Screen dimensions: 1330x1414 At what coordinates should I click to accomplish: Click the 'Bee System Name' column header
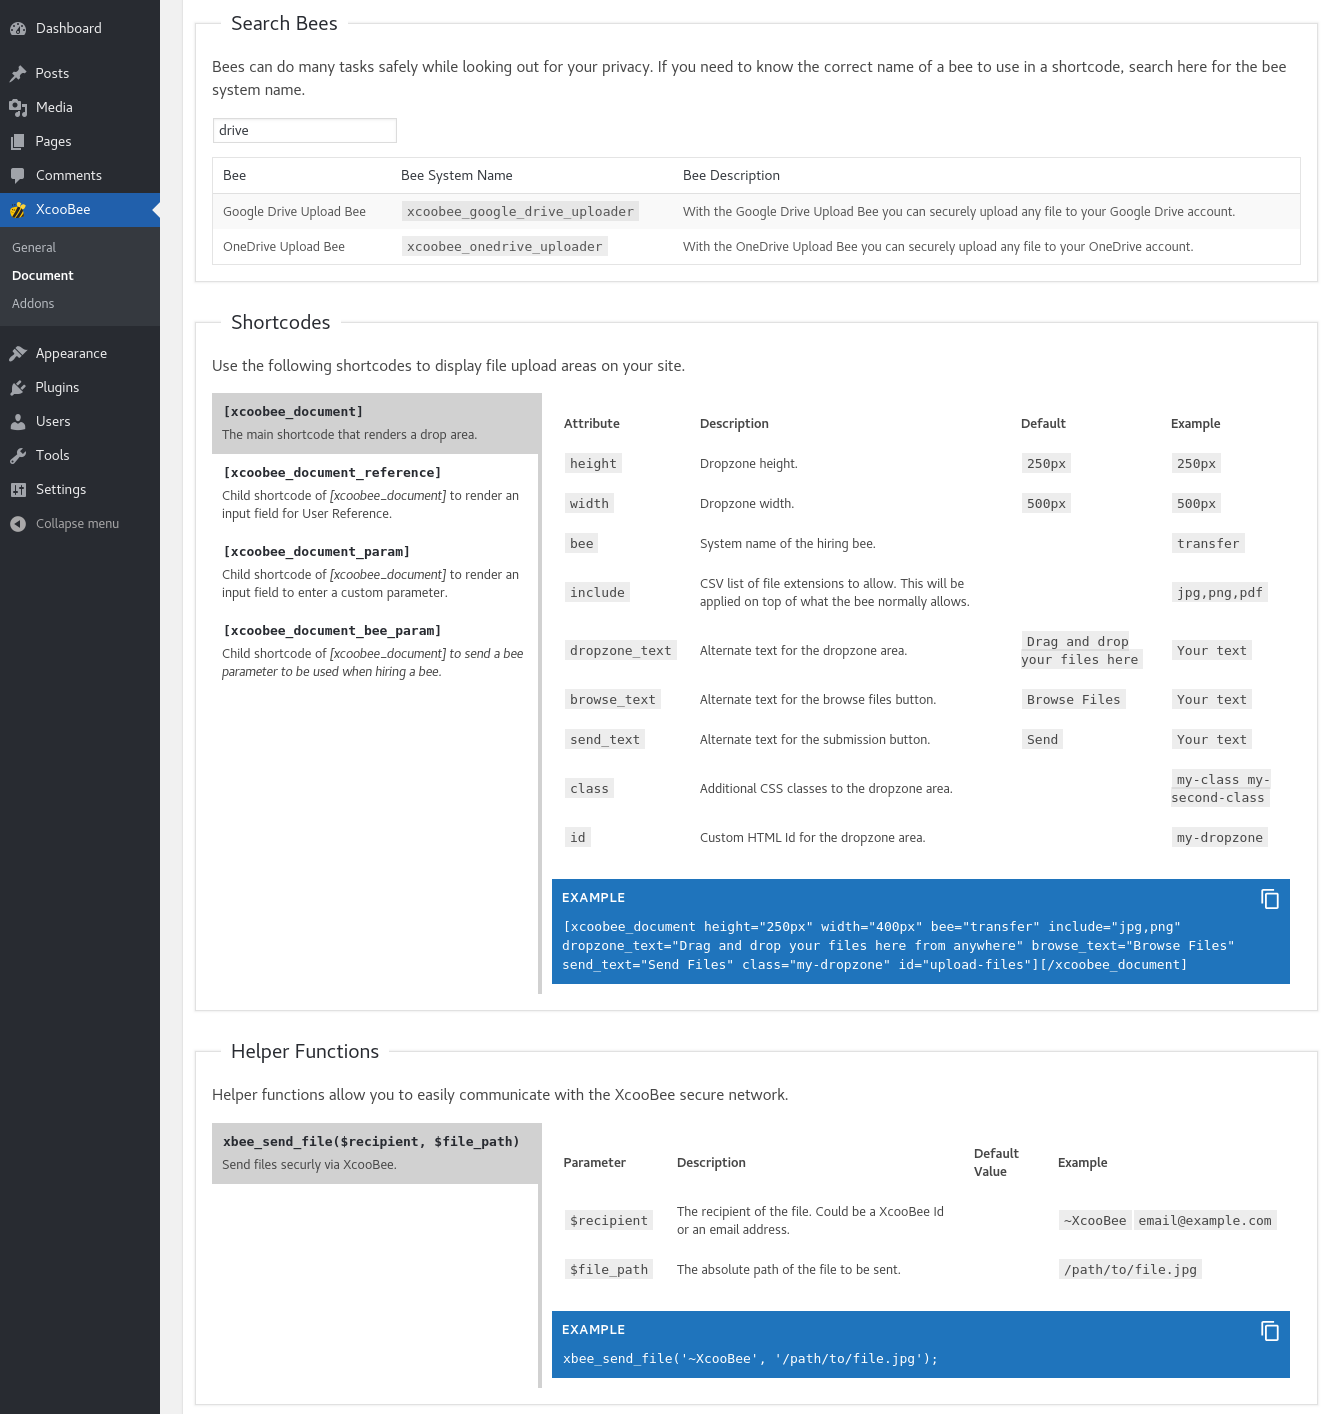(457, 175)
